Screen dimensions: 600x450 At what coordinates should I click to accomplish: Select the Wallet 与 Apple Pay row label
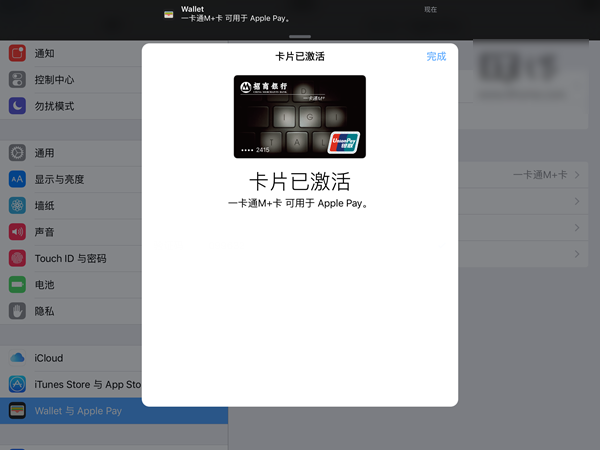pyautogui.click(x=78, y=411)
